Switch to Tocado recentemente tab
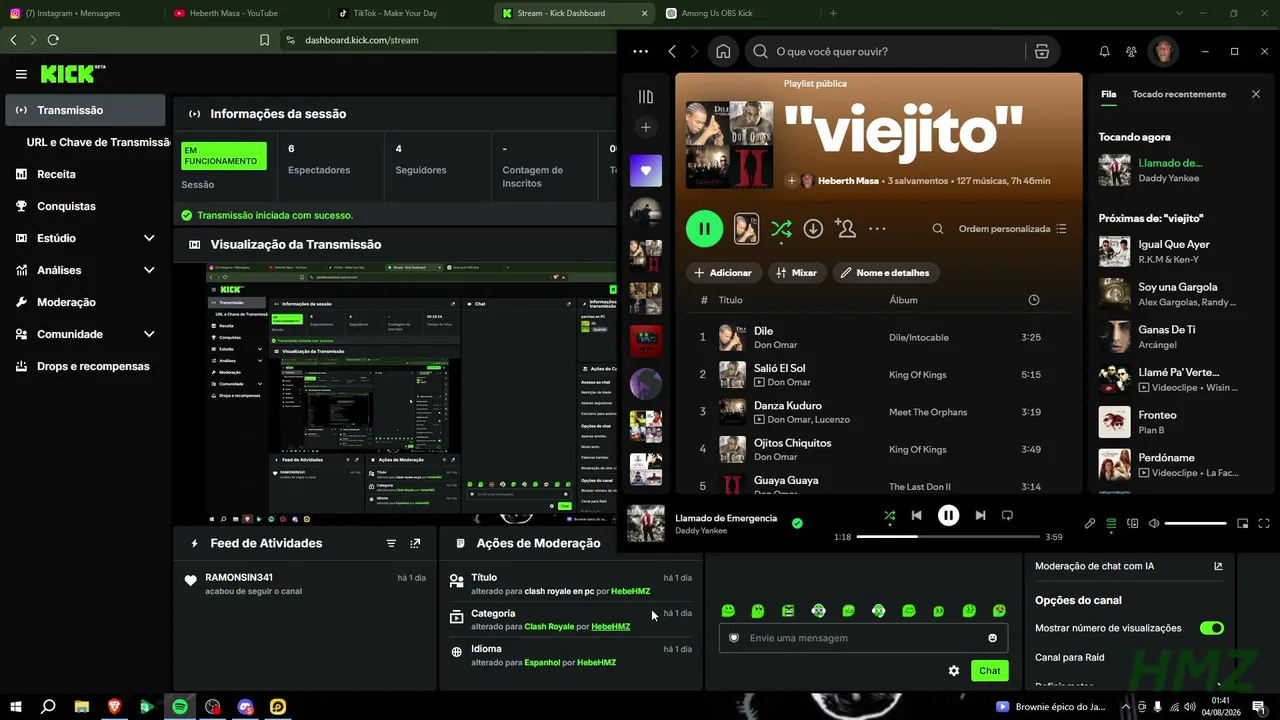The width and height of the screenshot is (1280, 720). [x=1179, y=94]
